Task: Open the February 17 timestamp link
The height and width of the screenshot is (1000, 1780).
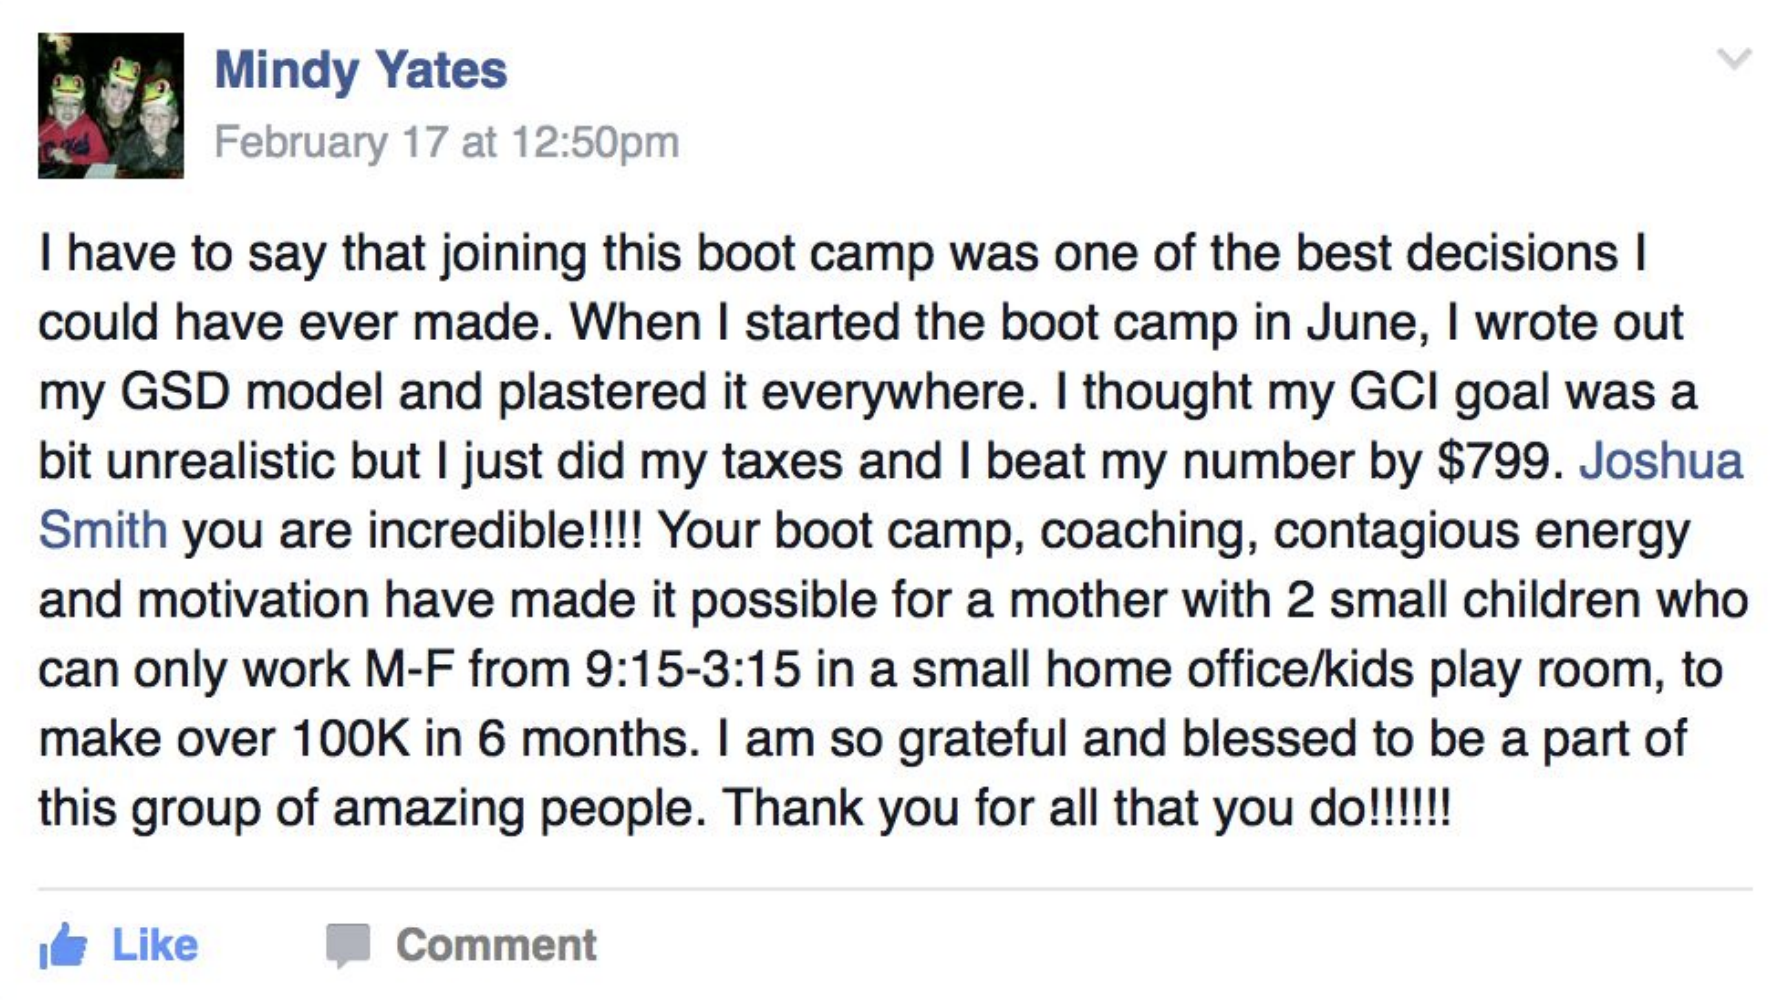Action: pyautogui.click(x=446, y=141)
